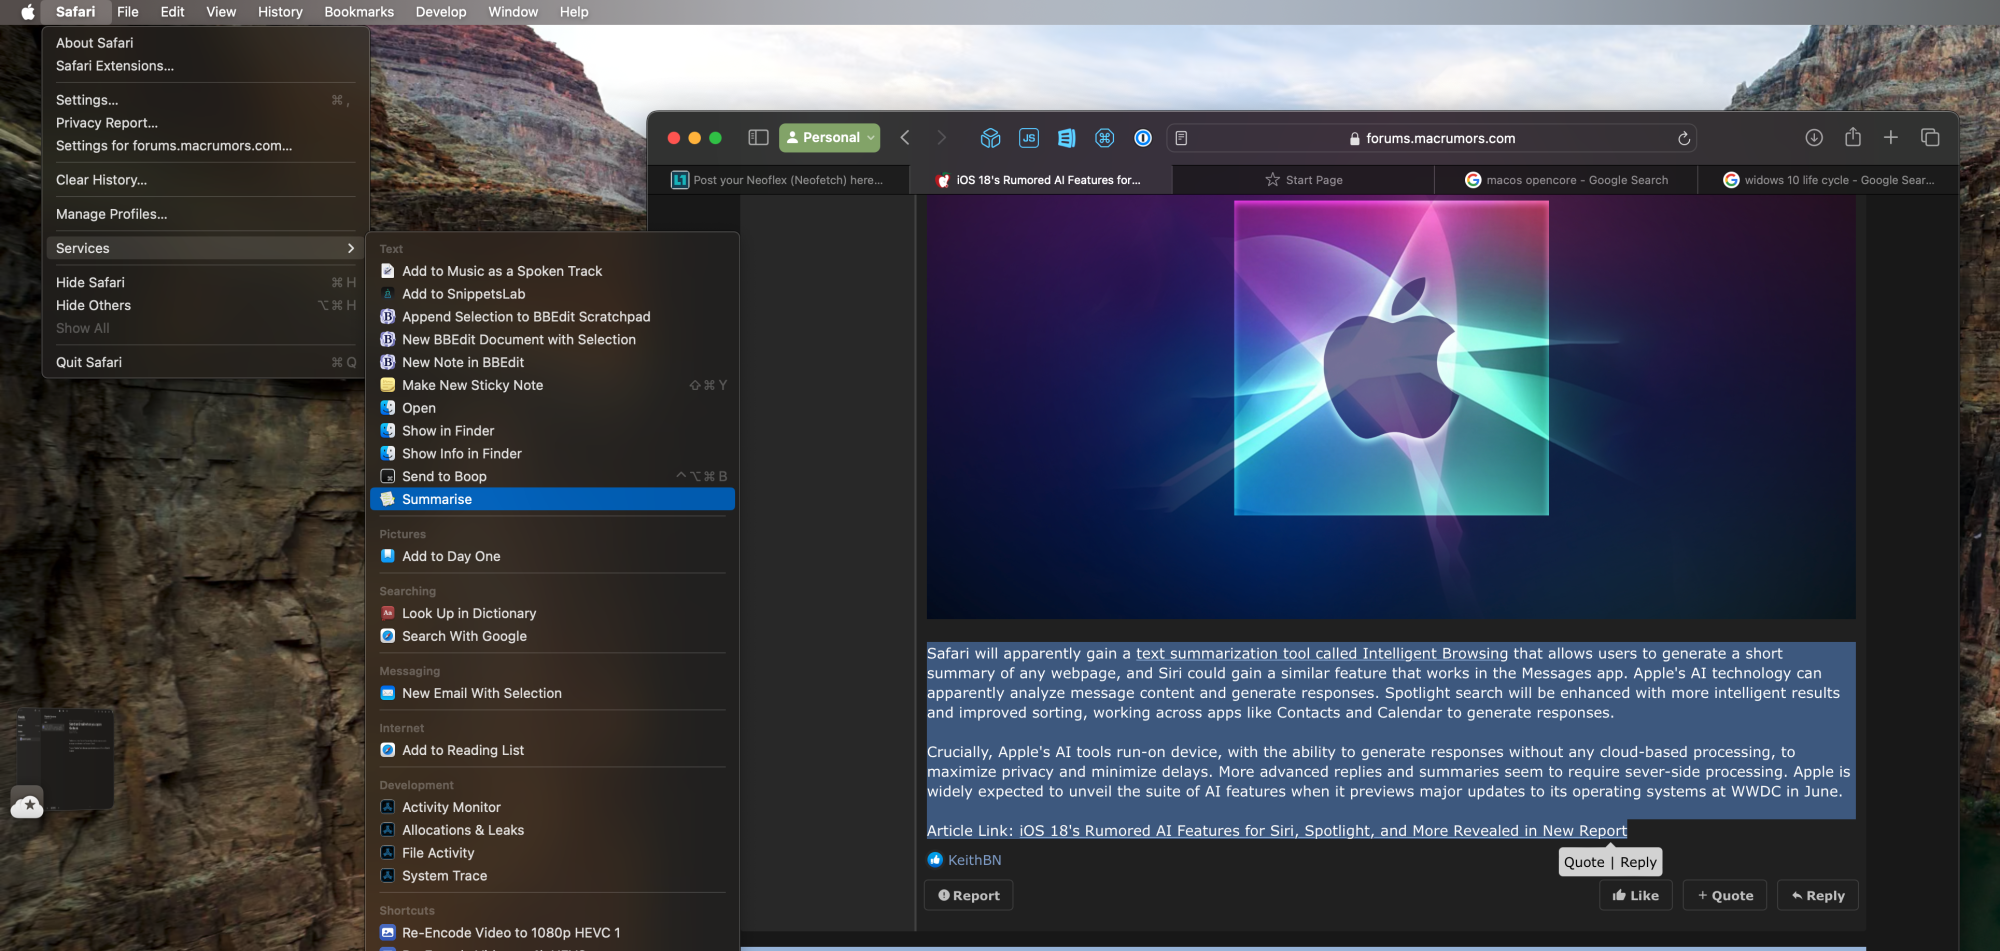The image size is (2000, 951).
Task: Open the Bookmarks menu
Action: [359, 12]
